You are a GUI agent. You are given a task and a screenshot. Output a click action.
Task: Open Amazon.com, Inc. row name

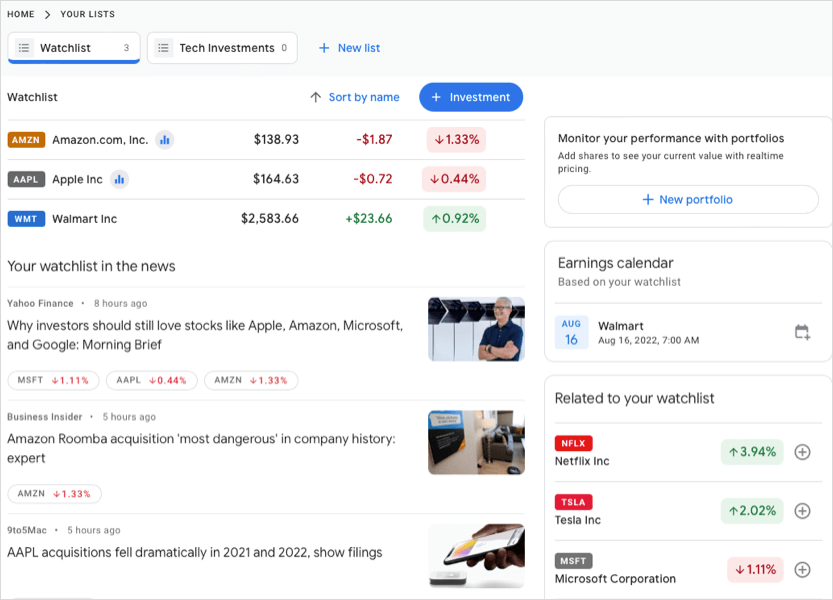(100, 140)
